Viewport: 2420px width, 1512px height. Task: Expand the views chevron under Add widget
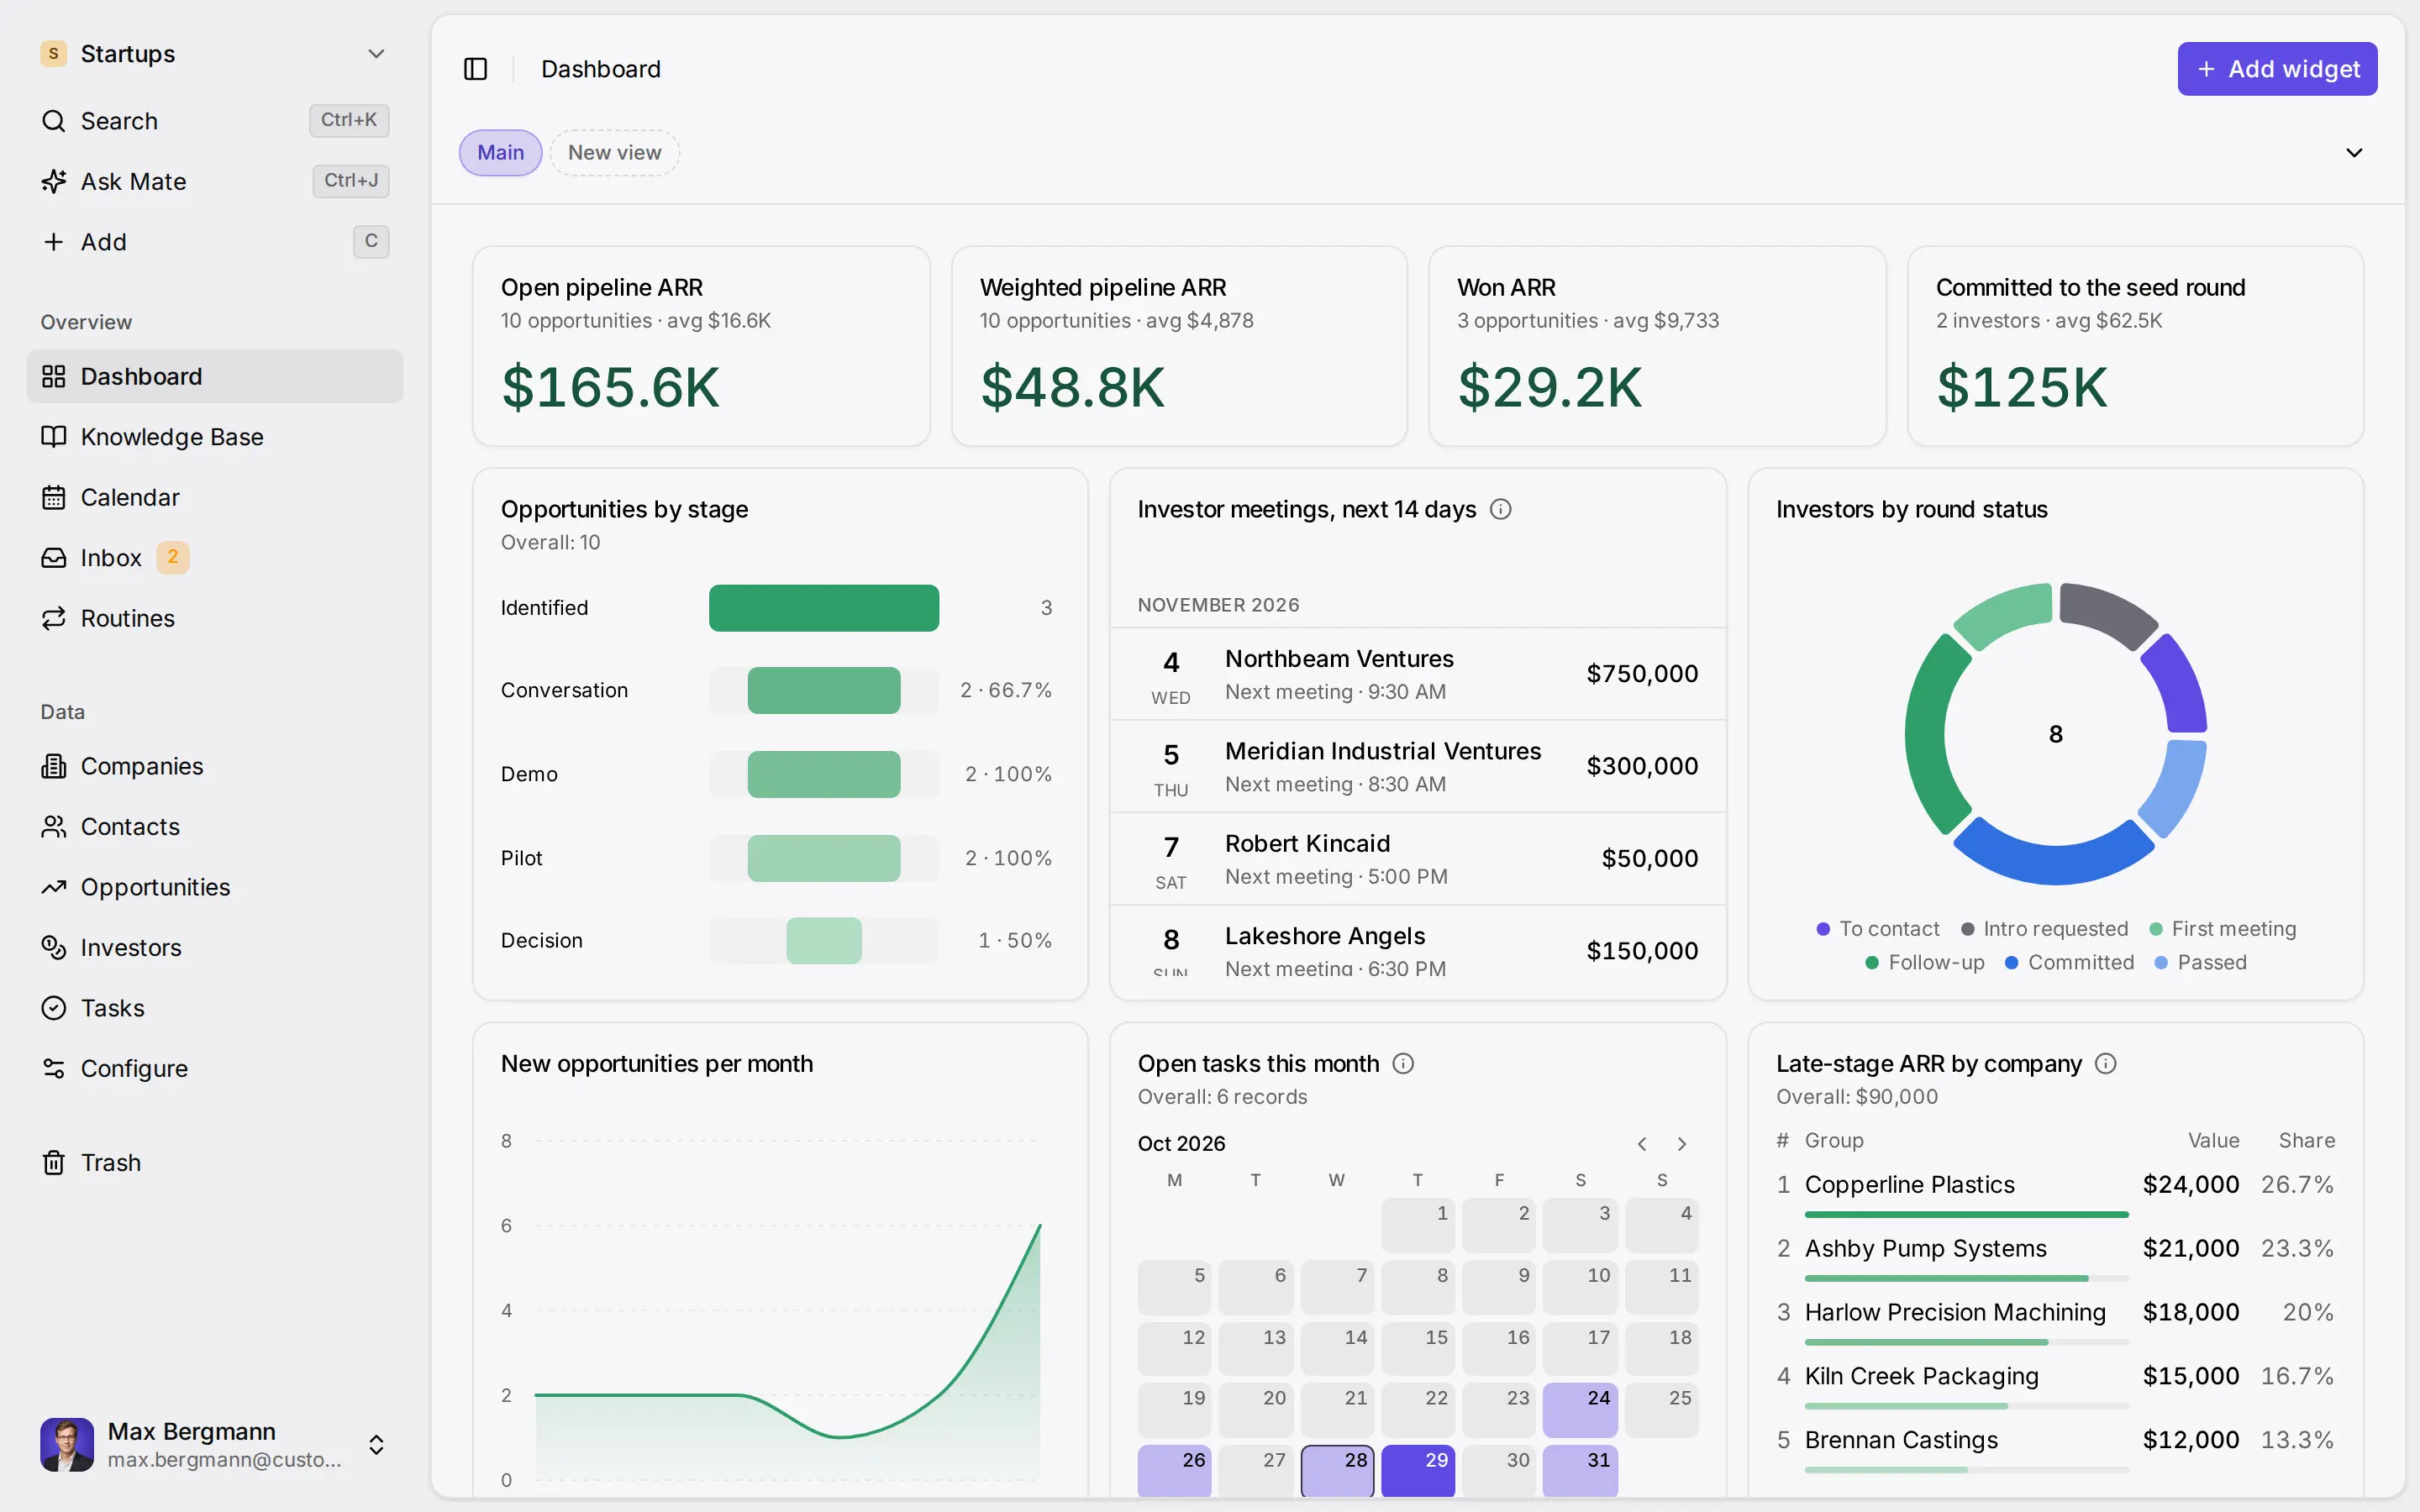point(2354,153)
